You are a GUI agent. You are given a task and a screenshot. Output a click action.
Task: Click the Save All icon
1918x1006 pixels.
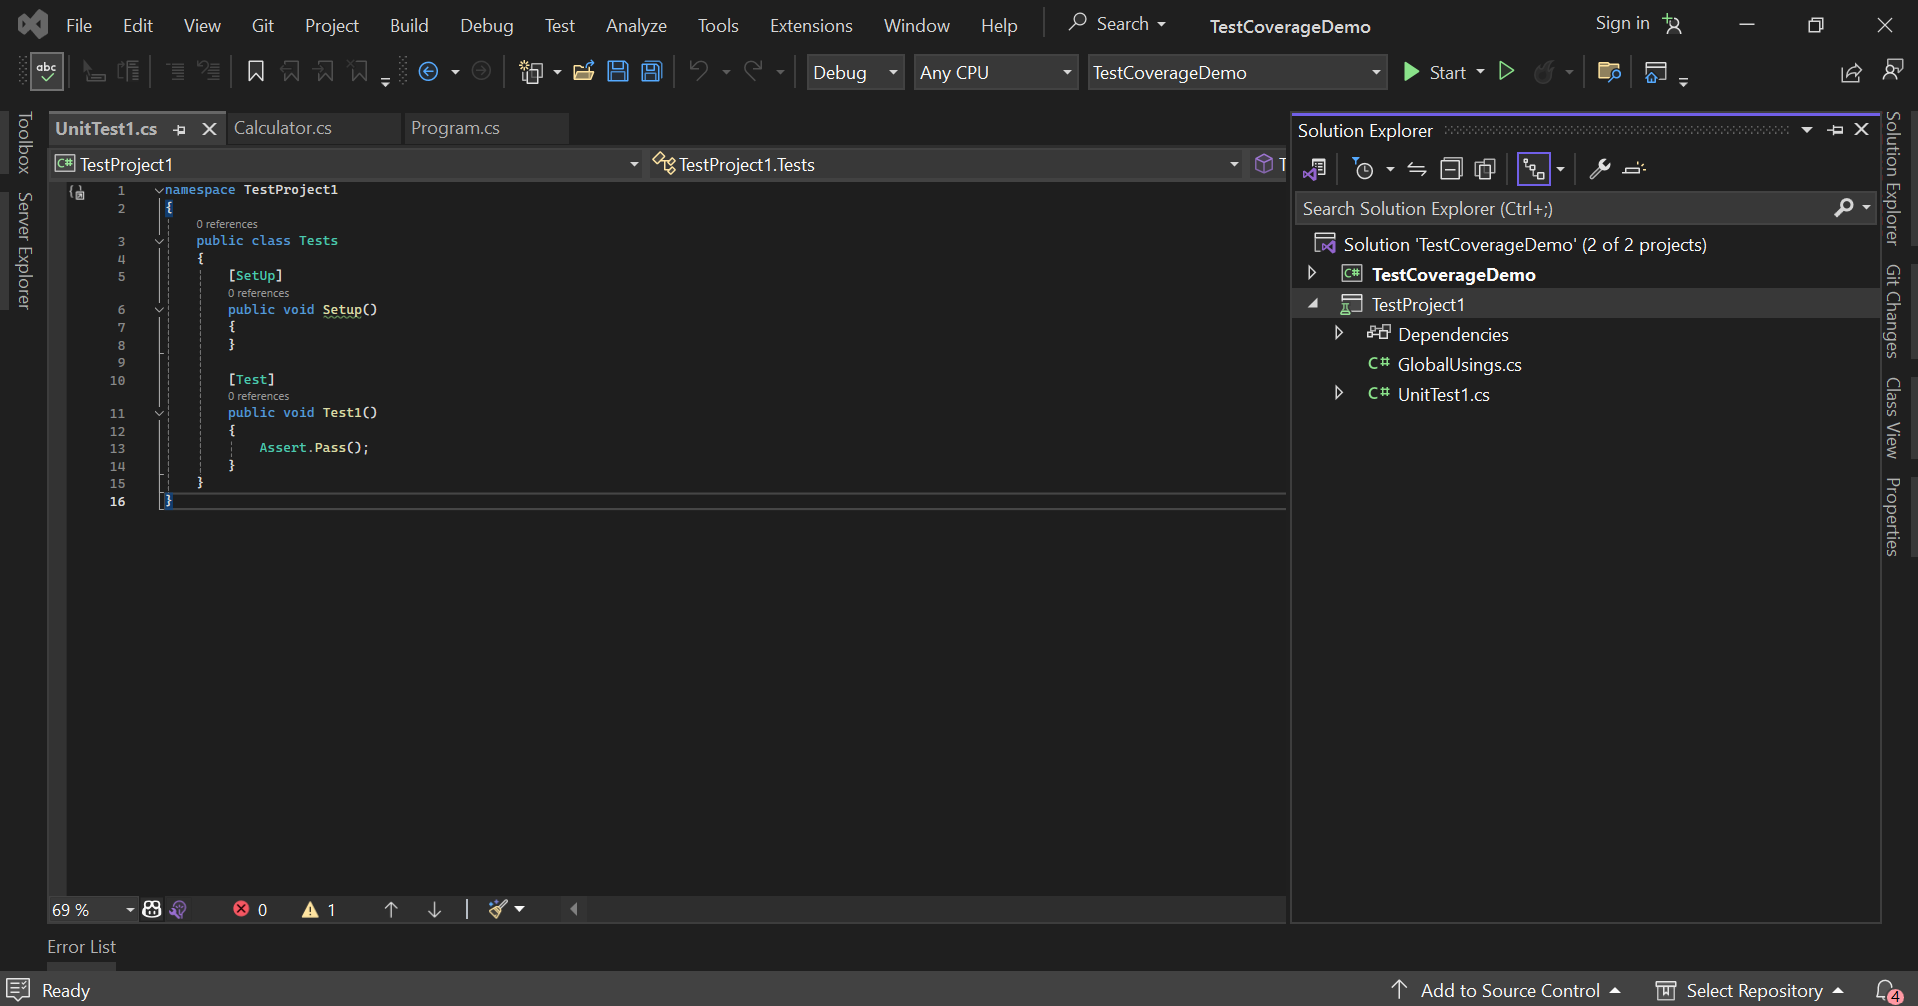pos(651,71)
